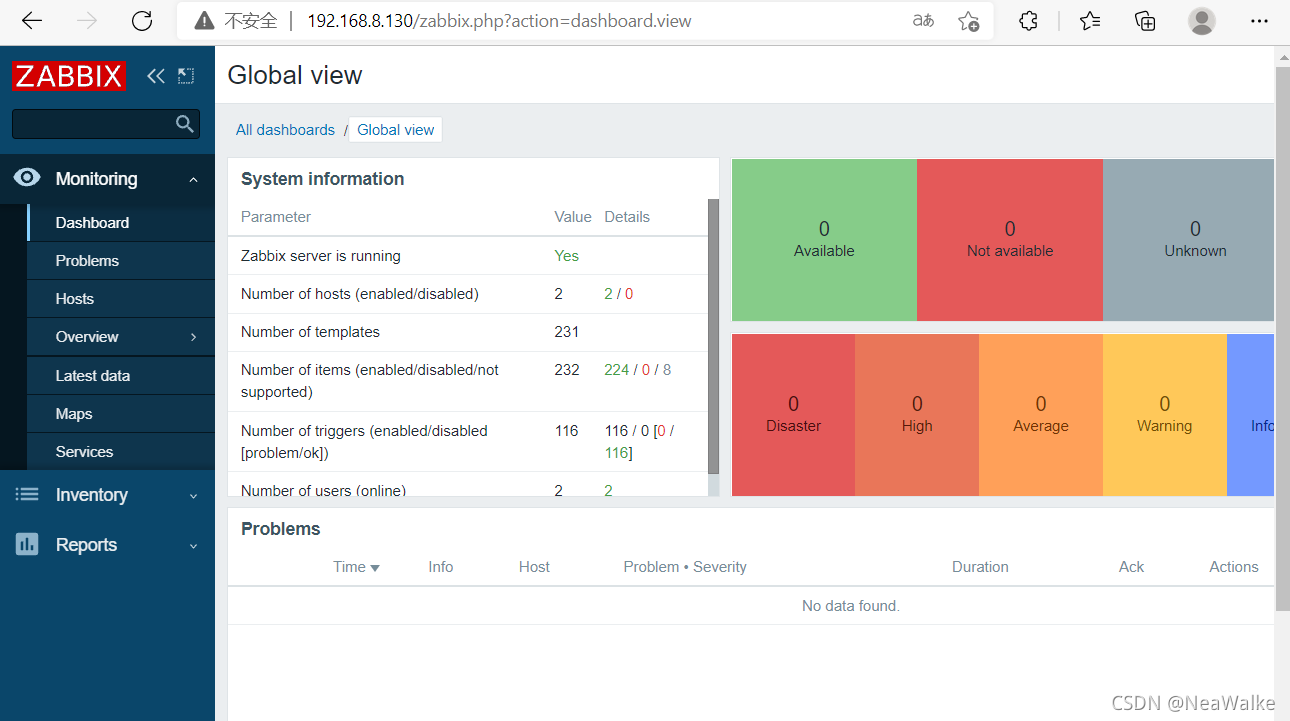Collapse the Zabbix sidebar with the double-chevron icon
Image resolution: width=1290 pixels, height=721 pixels.
coord(156,75)
